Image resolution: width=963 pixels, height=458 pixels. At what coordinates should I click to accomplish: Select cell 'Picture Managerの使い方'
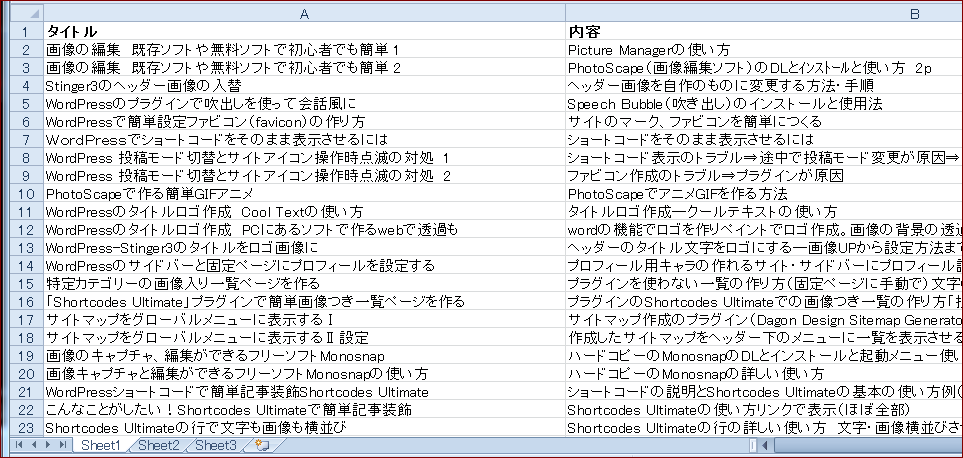click(764, 49)
